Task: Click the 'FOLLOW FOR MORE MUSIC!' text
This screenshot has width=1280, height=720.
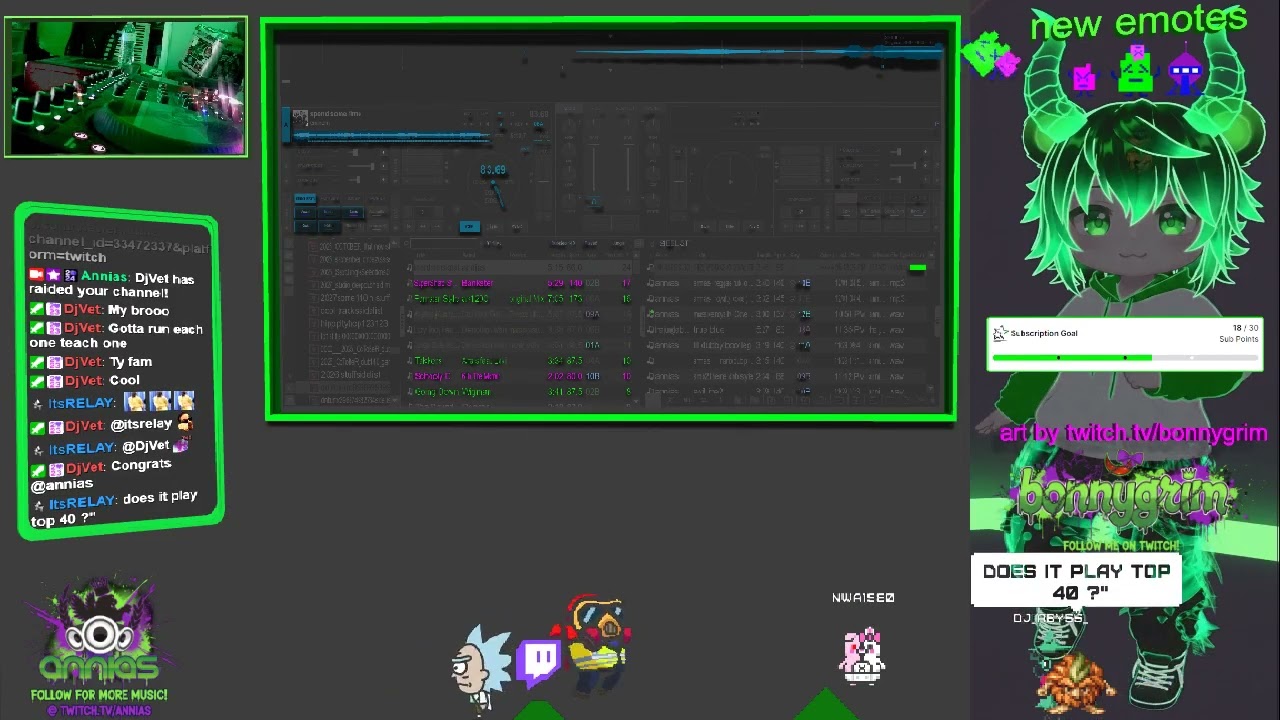Action: pos(99,695)
